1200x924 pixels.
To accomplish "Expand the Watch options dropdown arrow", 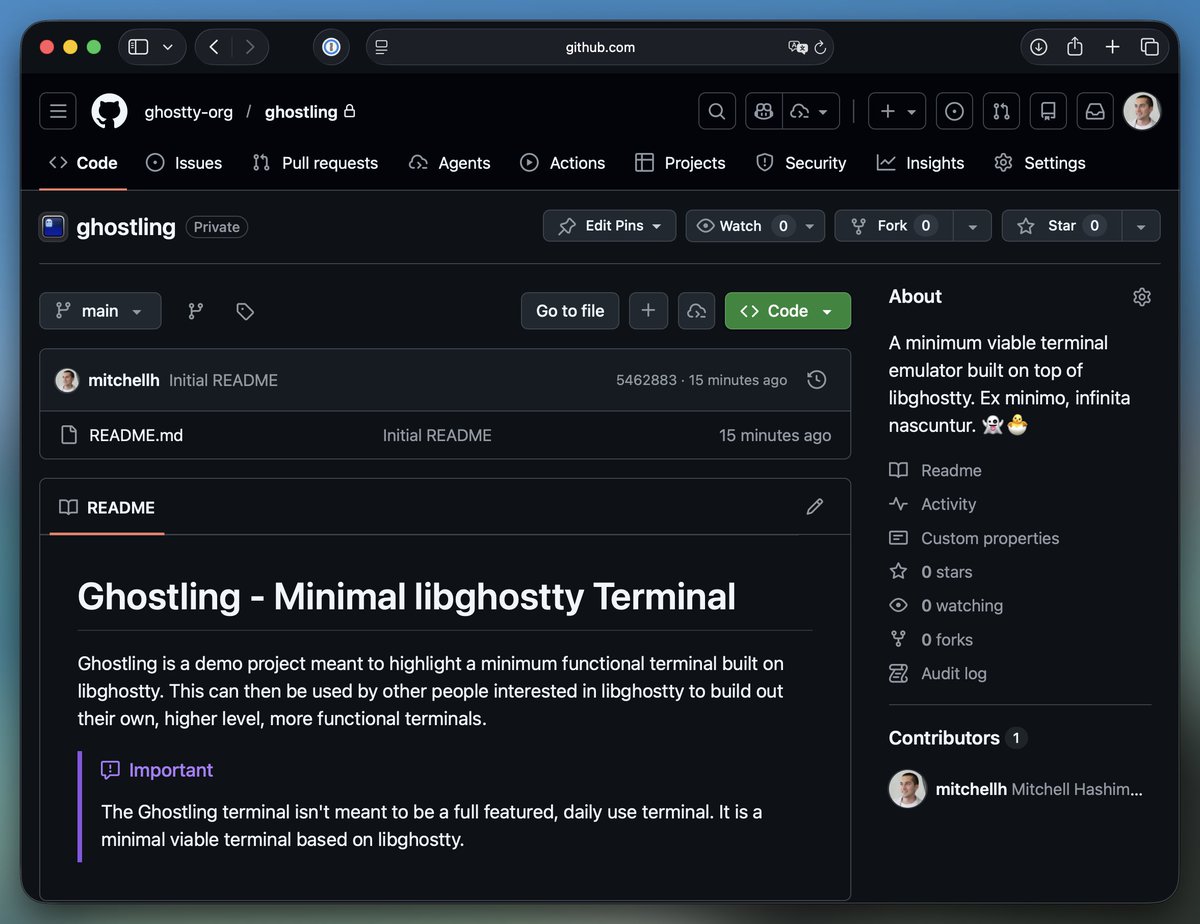I will click(811, 226).
